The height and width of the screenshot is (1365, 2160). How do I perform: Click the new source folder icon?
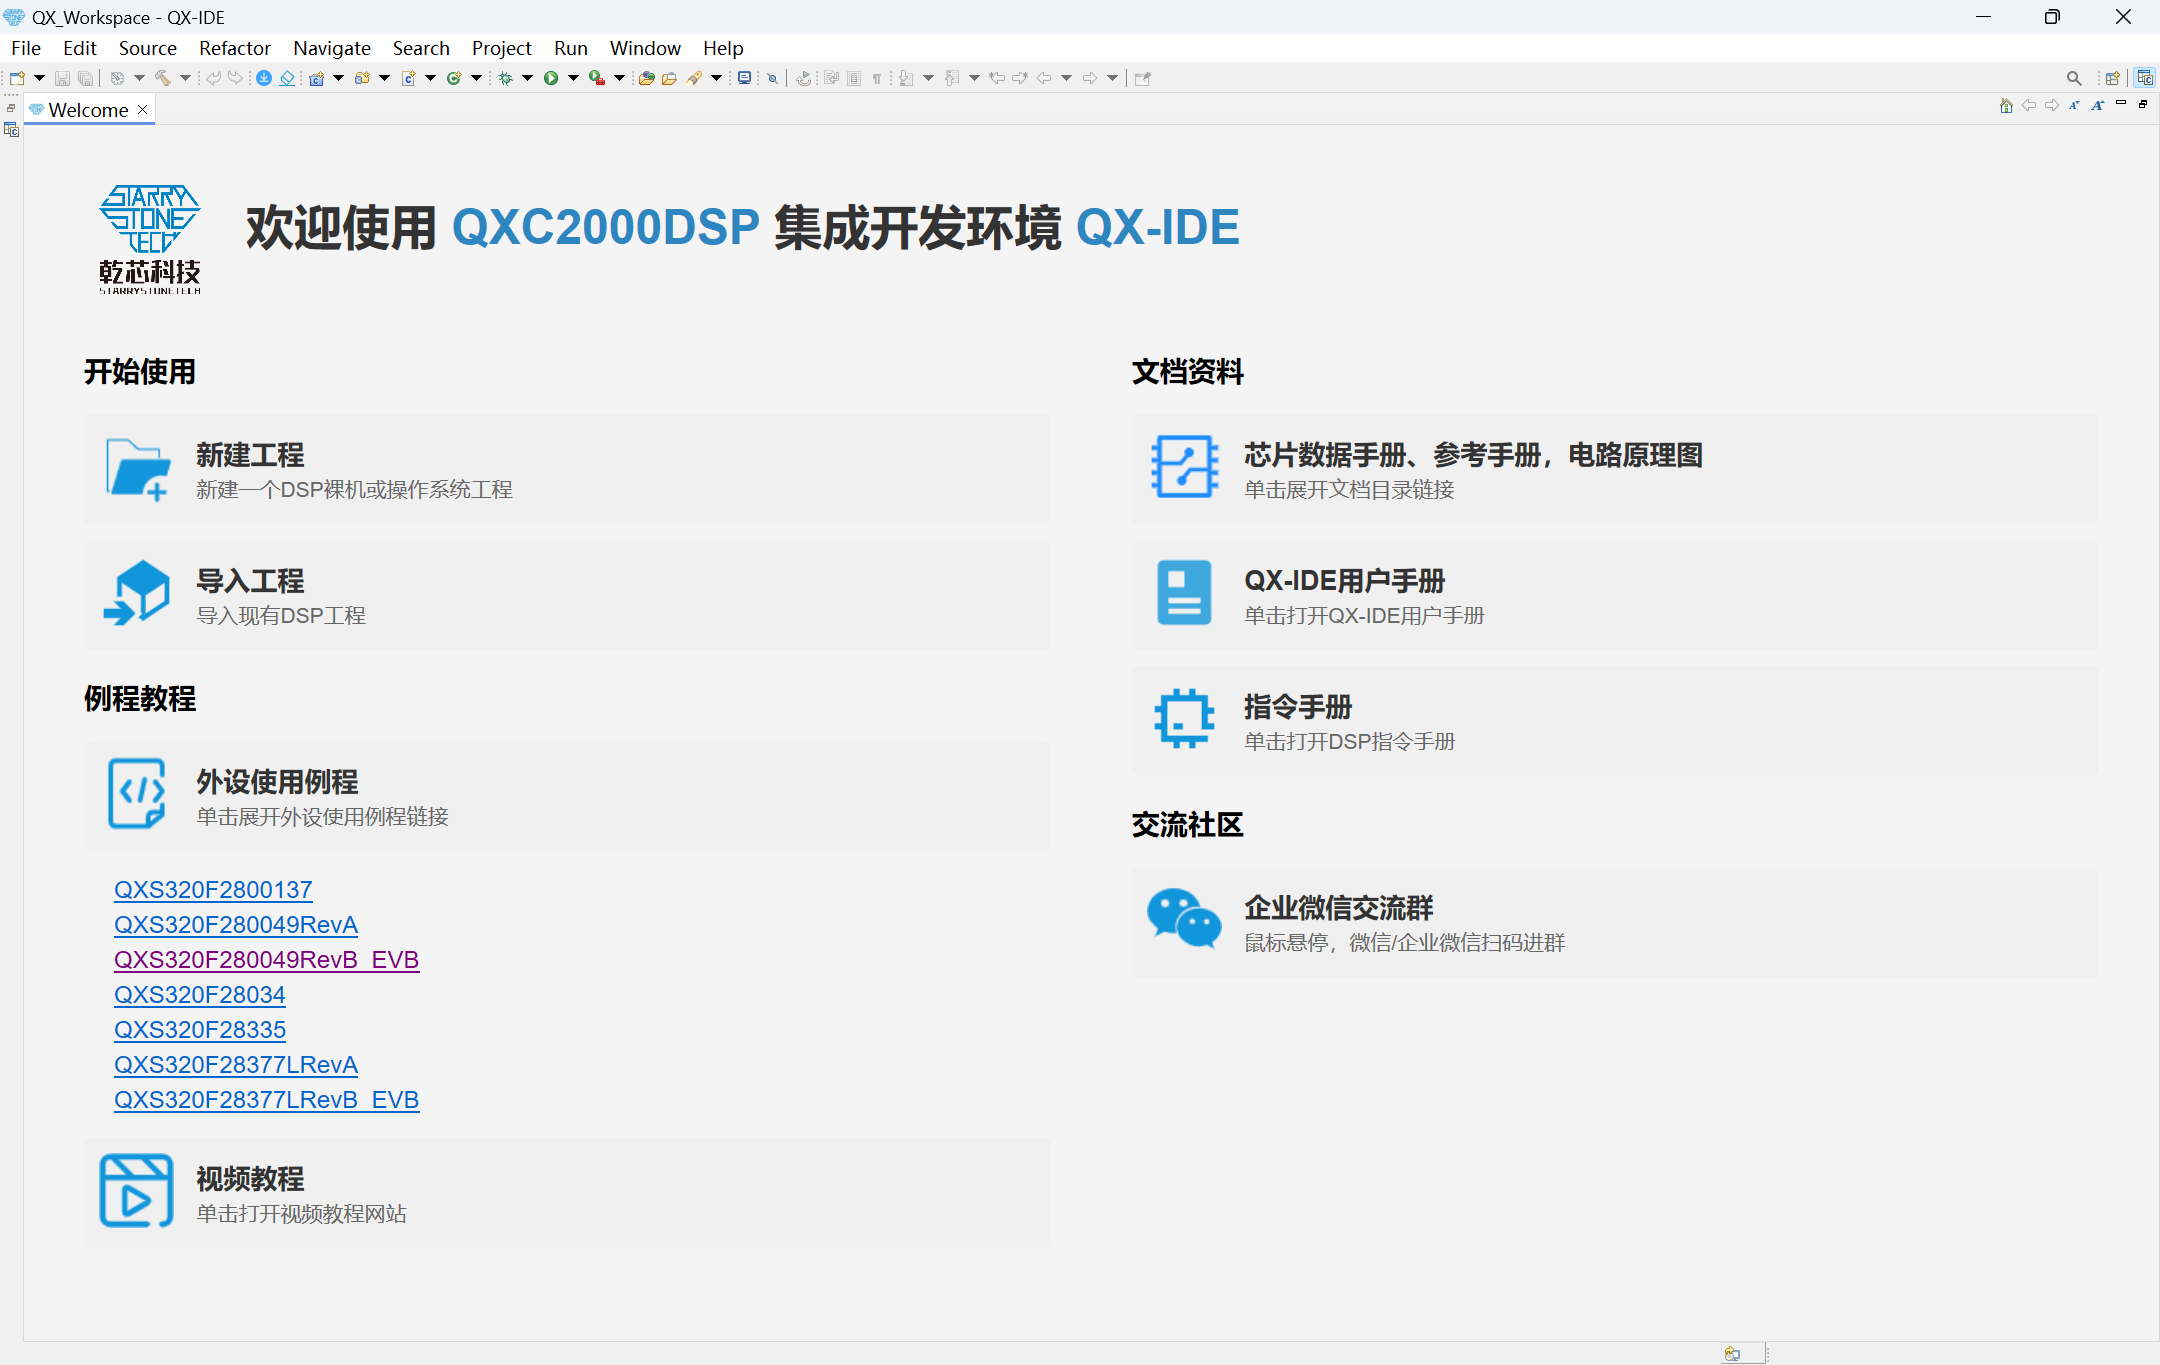362,78
